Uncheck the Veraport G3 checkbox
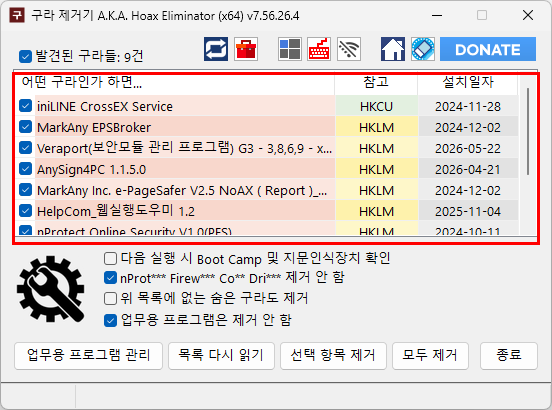The width and height of the screenshot is (552, 410). 25,148
